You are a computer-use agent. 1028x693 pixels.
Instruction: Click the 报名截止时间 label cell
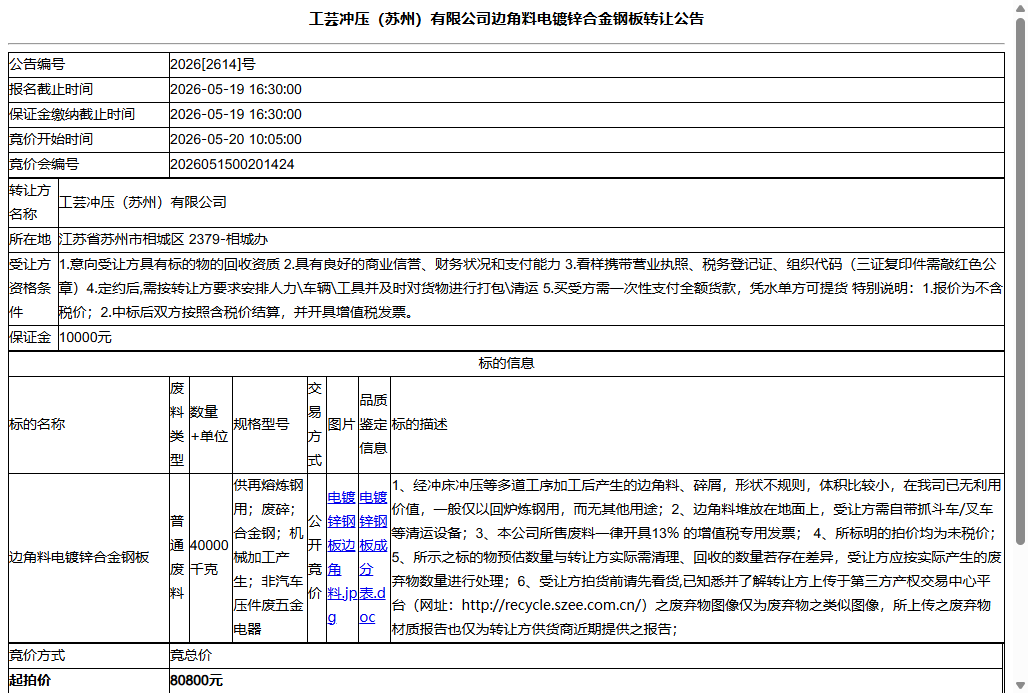coord(89,90)
